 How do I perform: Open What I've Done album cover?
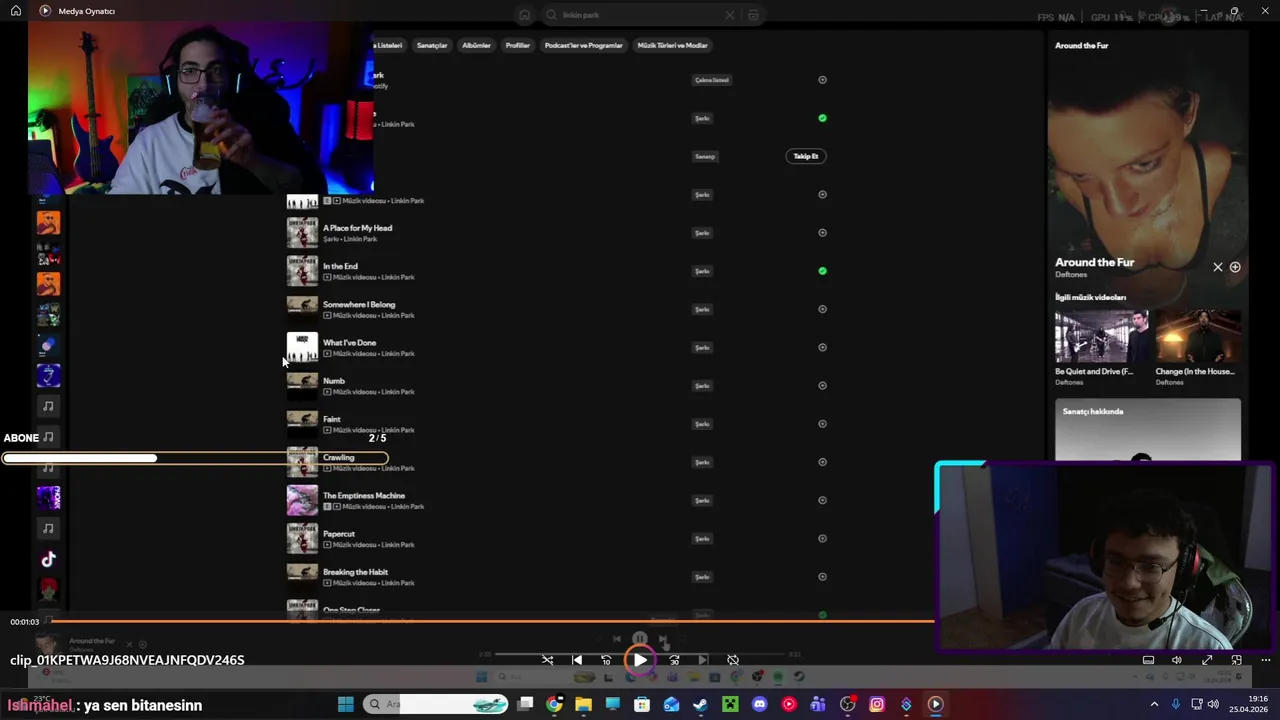pos(302,347)
